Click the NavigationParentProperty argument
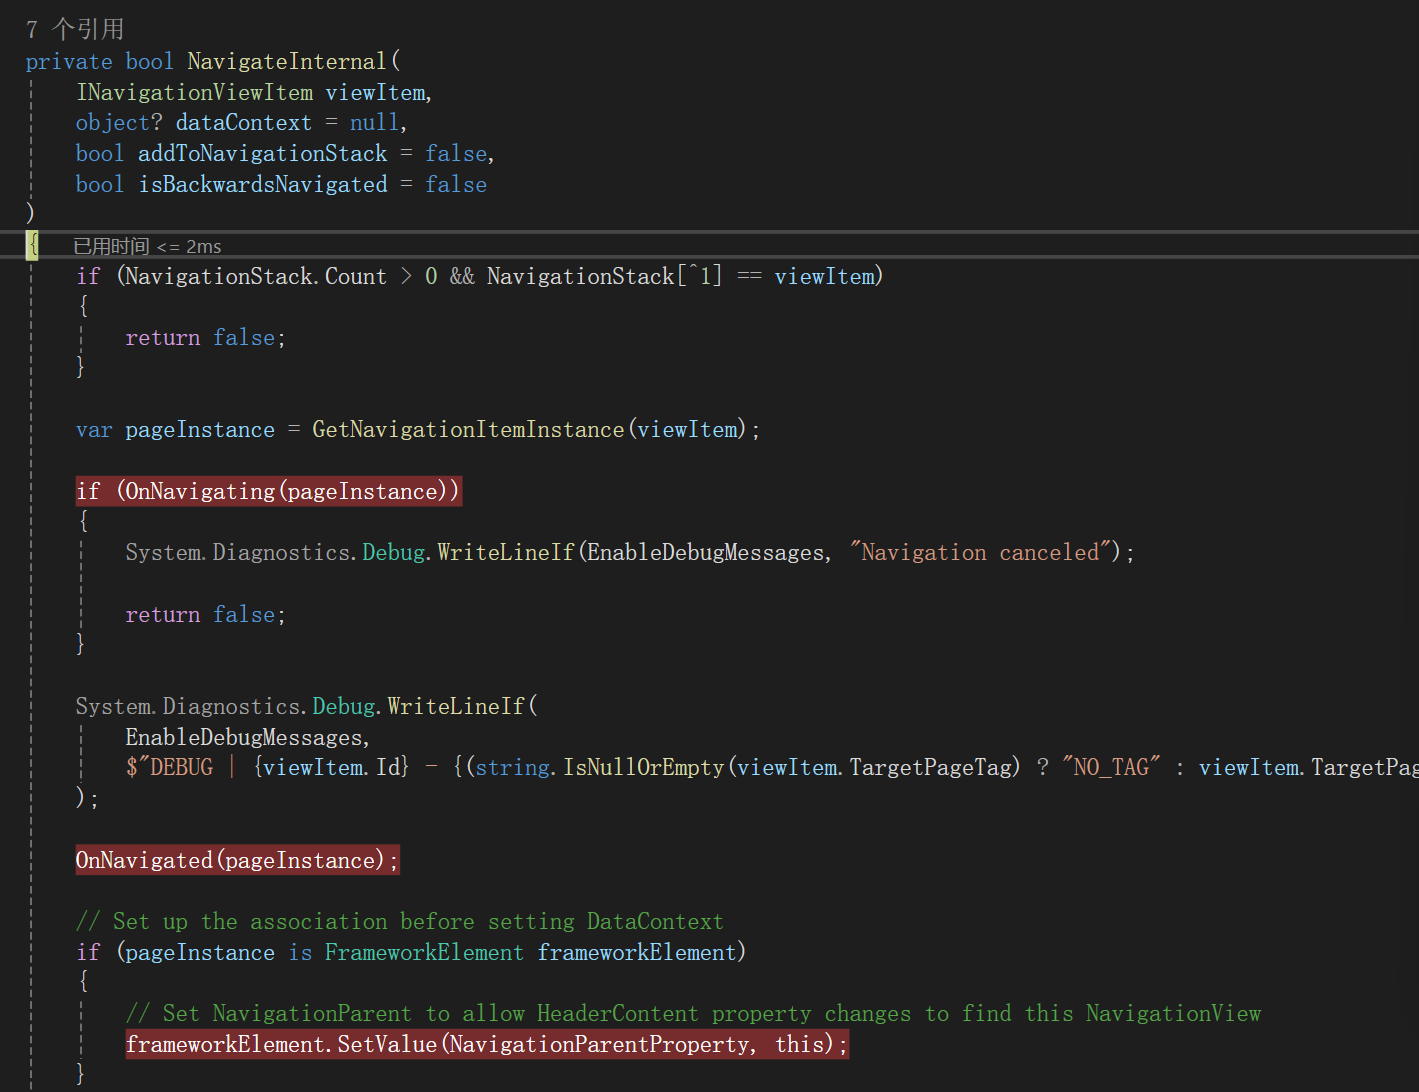 click(x=600, y=1045)
